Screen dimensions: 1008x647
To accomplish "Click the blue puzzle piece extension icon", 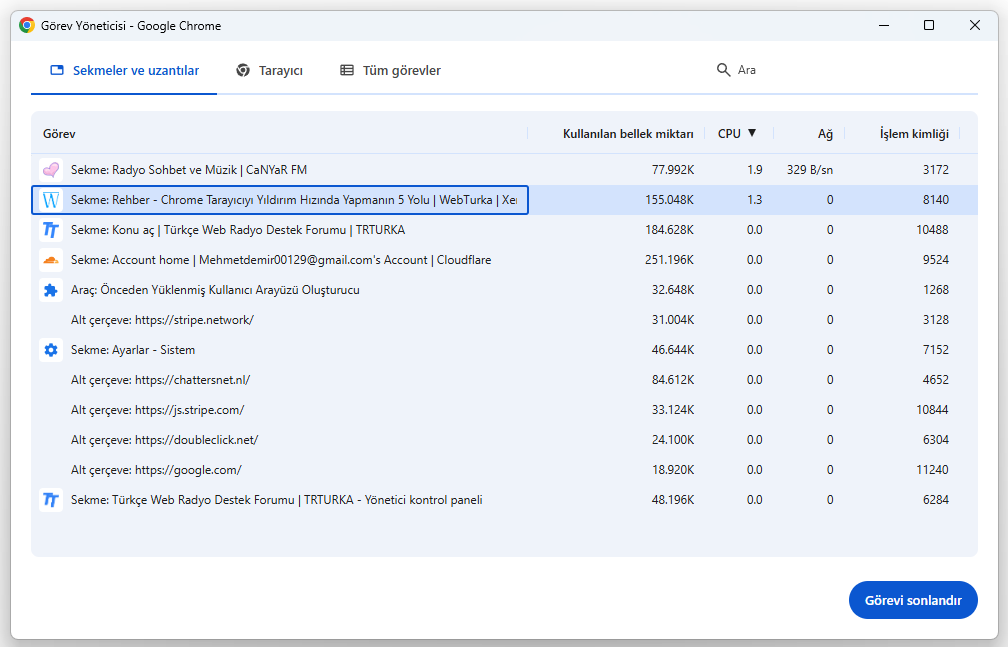I will click(50, 290).
